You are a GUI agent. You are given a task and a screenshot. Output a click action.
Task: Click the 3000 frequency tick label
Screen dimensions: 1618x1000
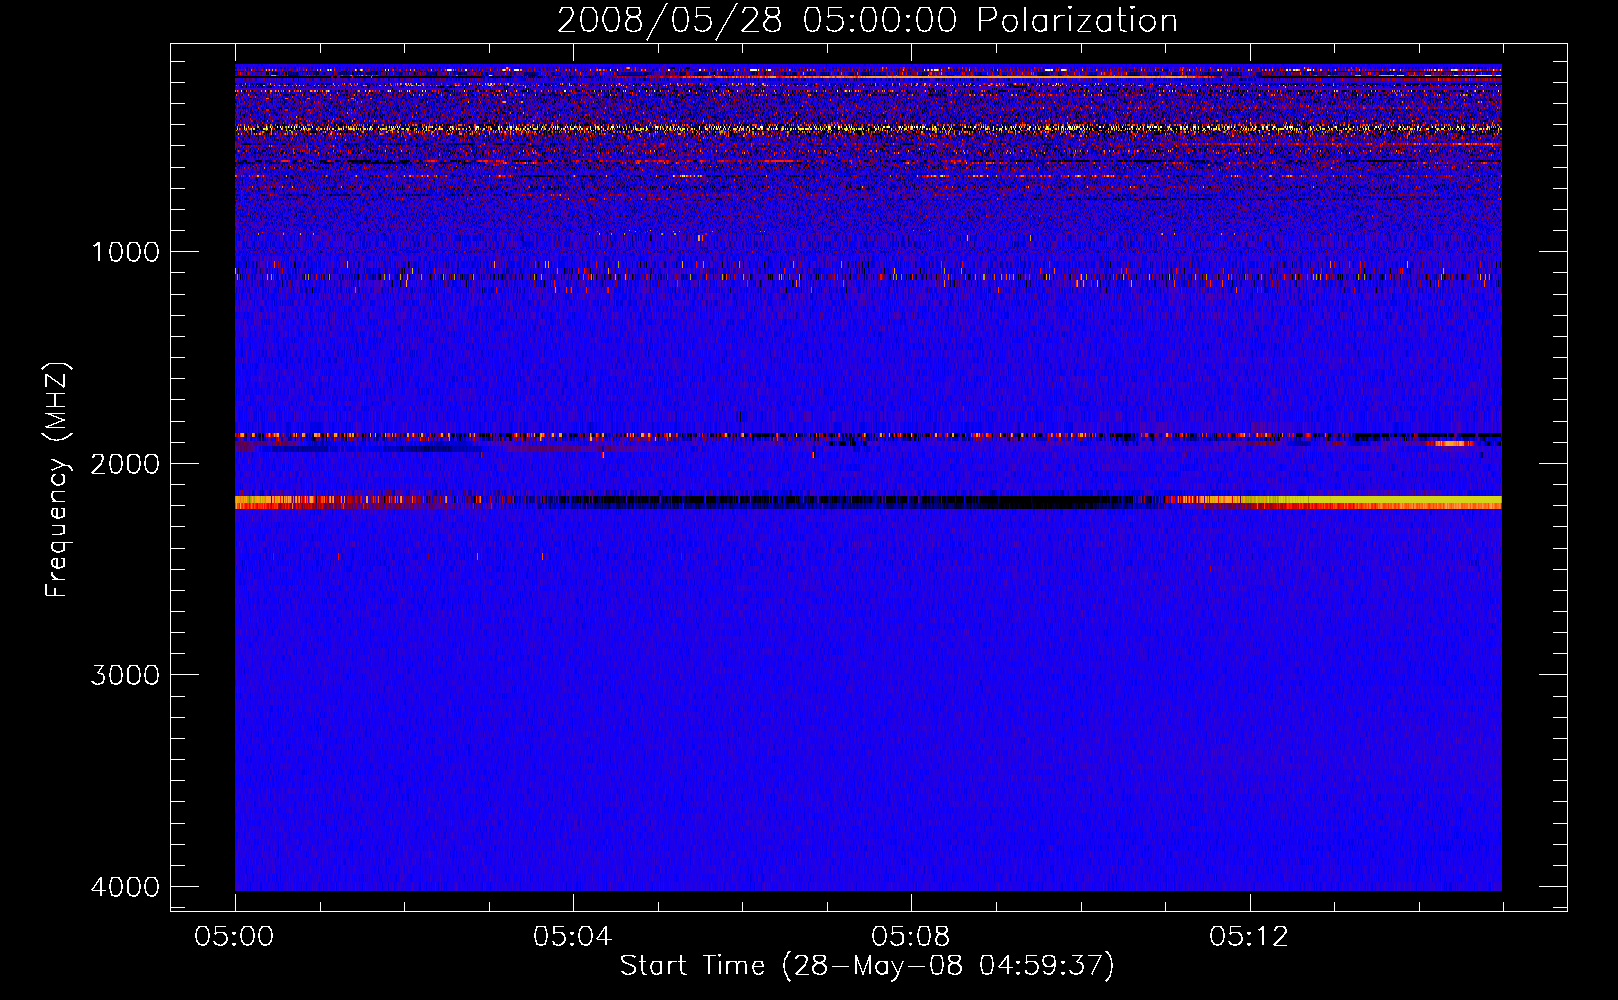[x=125, y=675]
